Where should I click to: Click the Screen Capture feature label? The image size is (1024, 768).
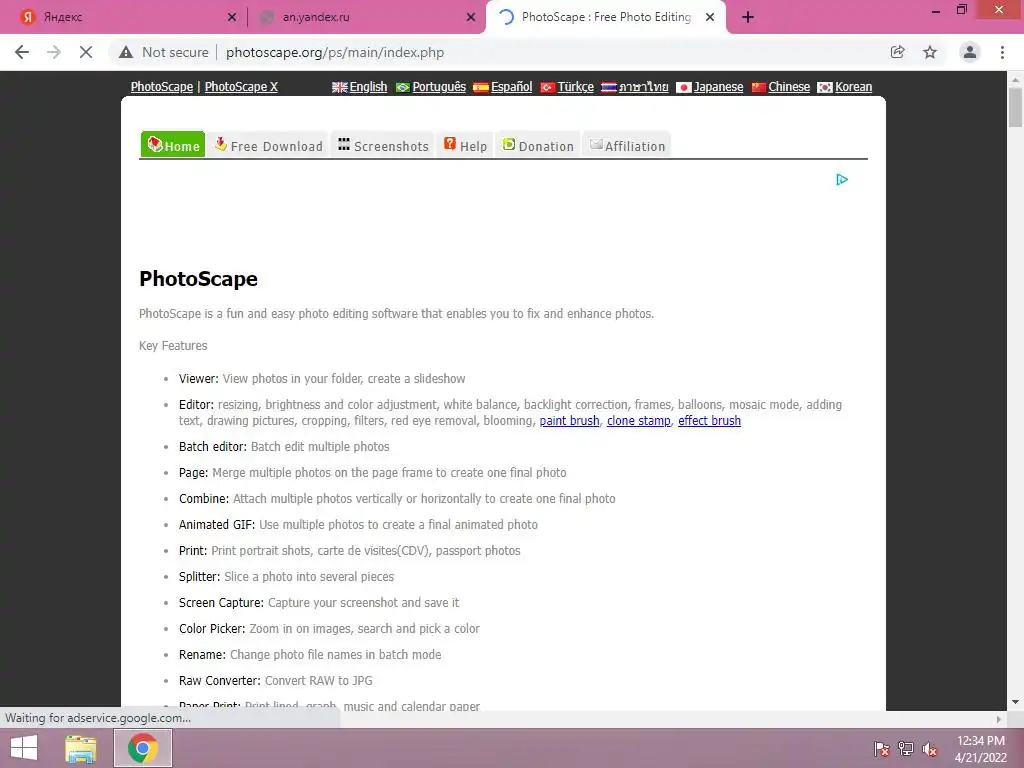(221, 602)
